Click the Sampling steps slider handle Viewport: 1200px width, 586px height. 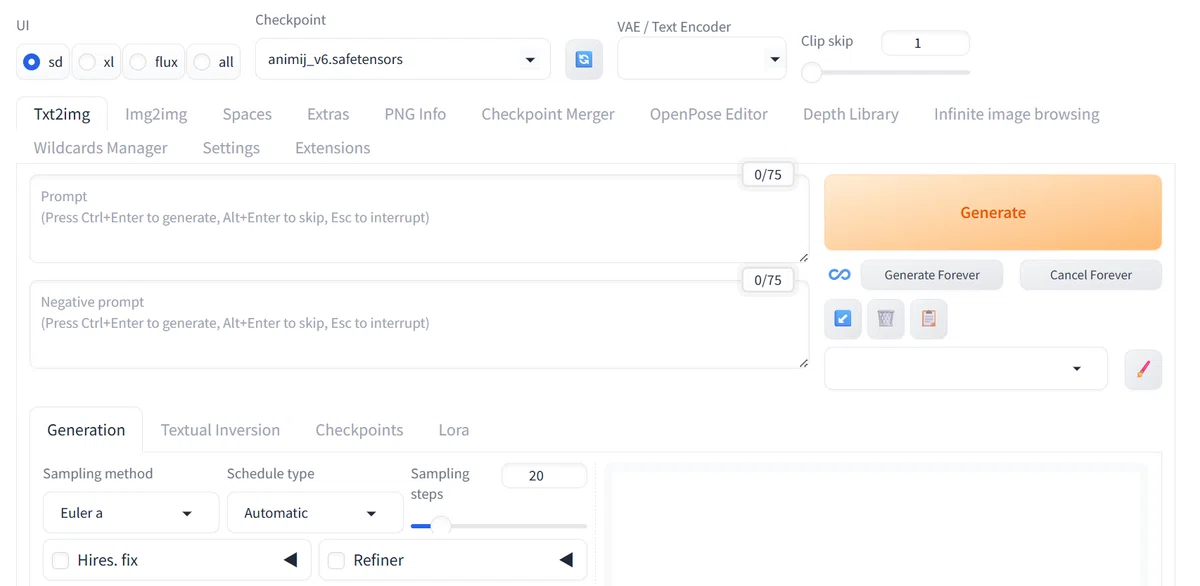pyautogui.click(x=441, y=525)
